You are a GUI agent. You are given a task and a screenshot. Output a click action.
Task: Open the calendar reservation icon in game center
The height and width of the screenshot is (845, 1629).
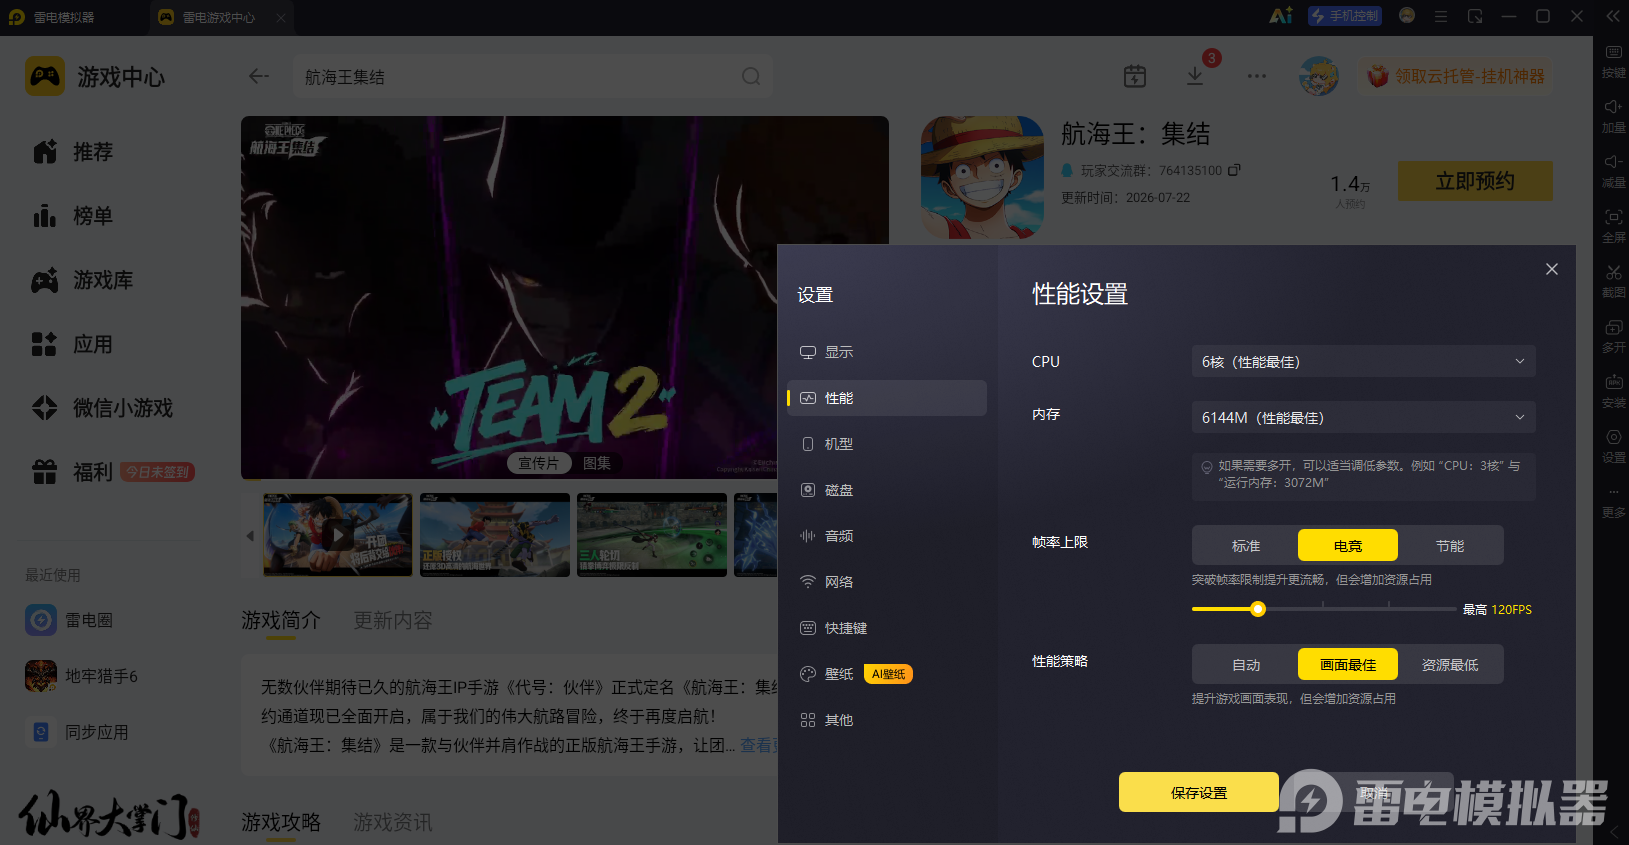coord(1135,76)
